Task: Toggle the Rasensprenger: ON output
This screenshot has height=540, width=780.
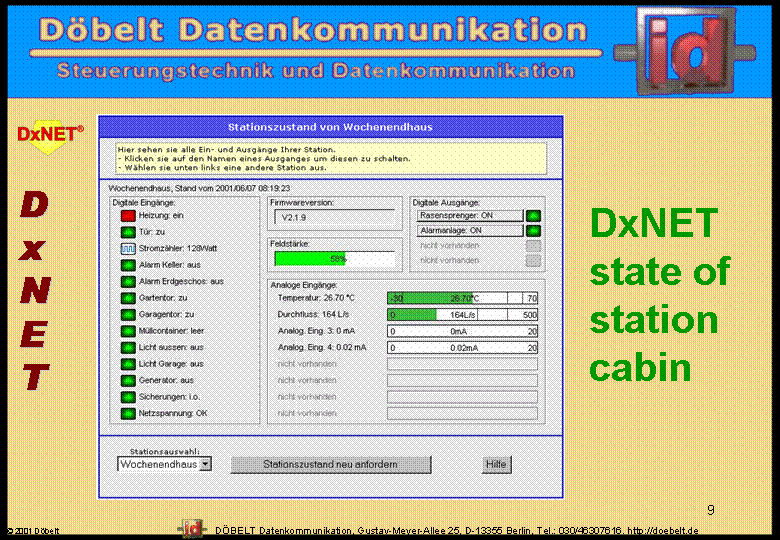Action: click(470, 216)
